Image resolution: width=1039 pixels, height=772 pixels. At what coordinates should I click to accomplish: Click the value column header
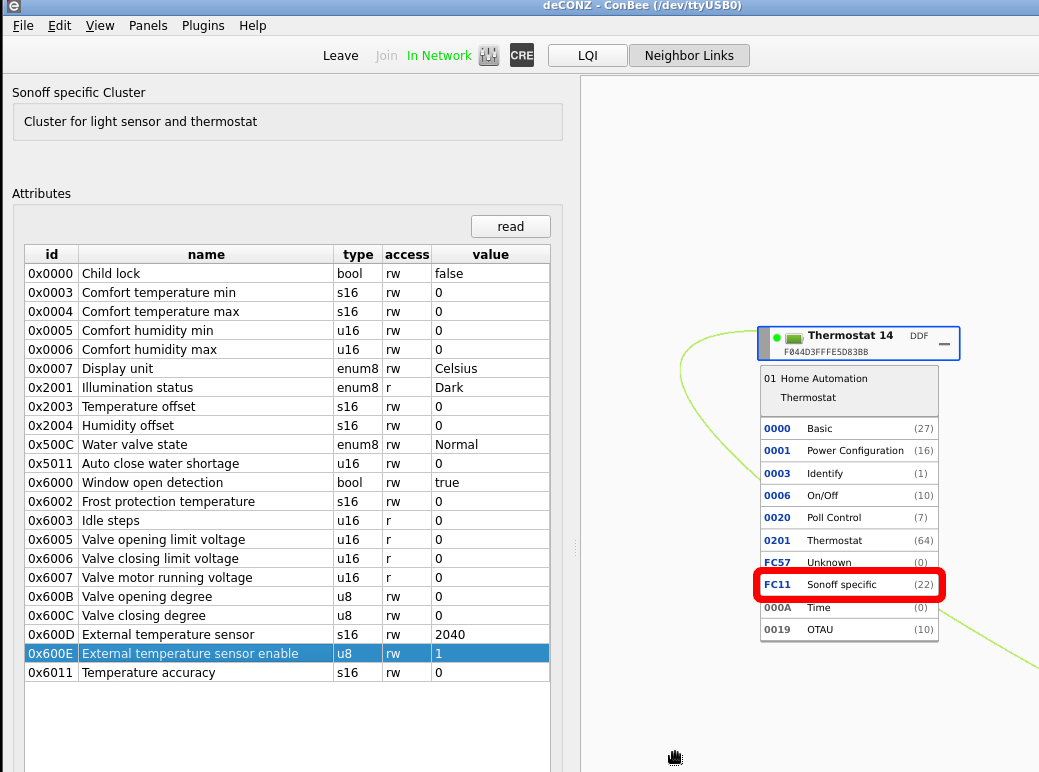click(490, 254)
